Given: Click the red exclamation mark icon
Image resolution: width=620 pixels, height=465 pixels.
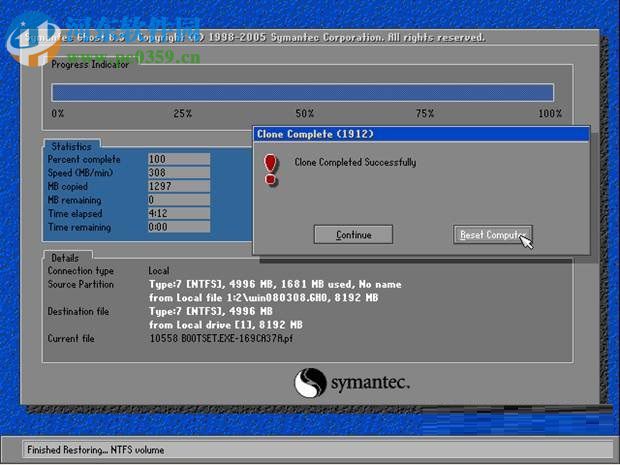Looking at the screenshot, I should (x=270, y=169).
